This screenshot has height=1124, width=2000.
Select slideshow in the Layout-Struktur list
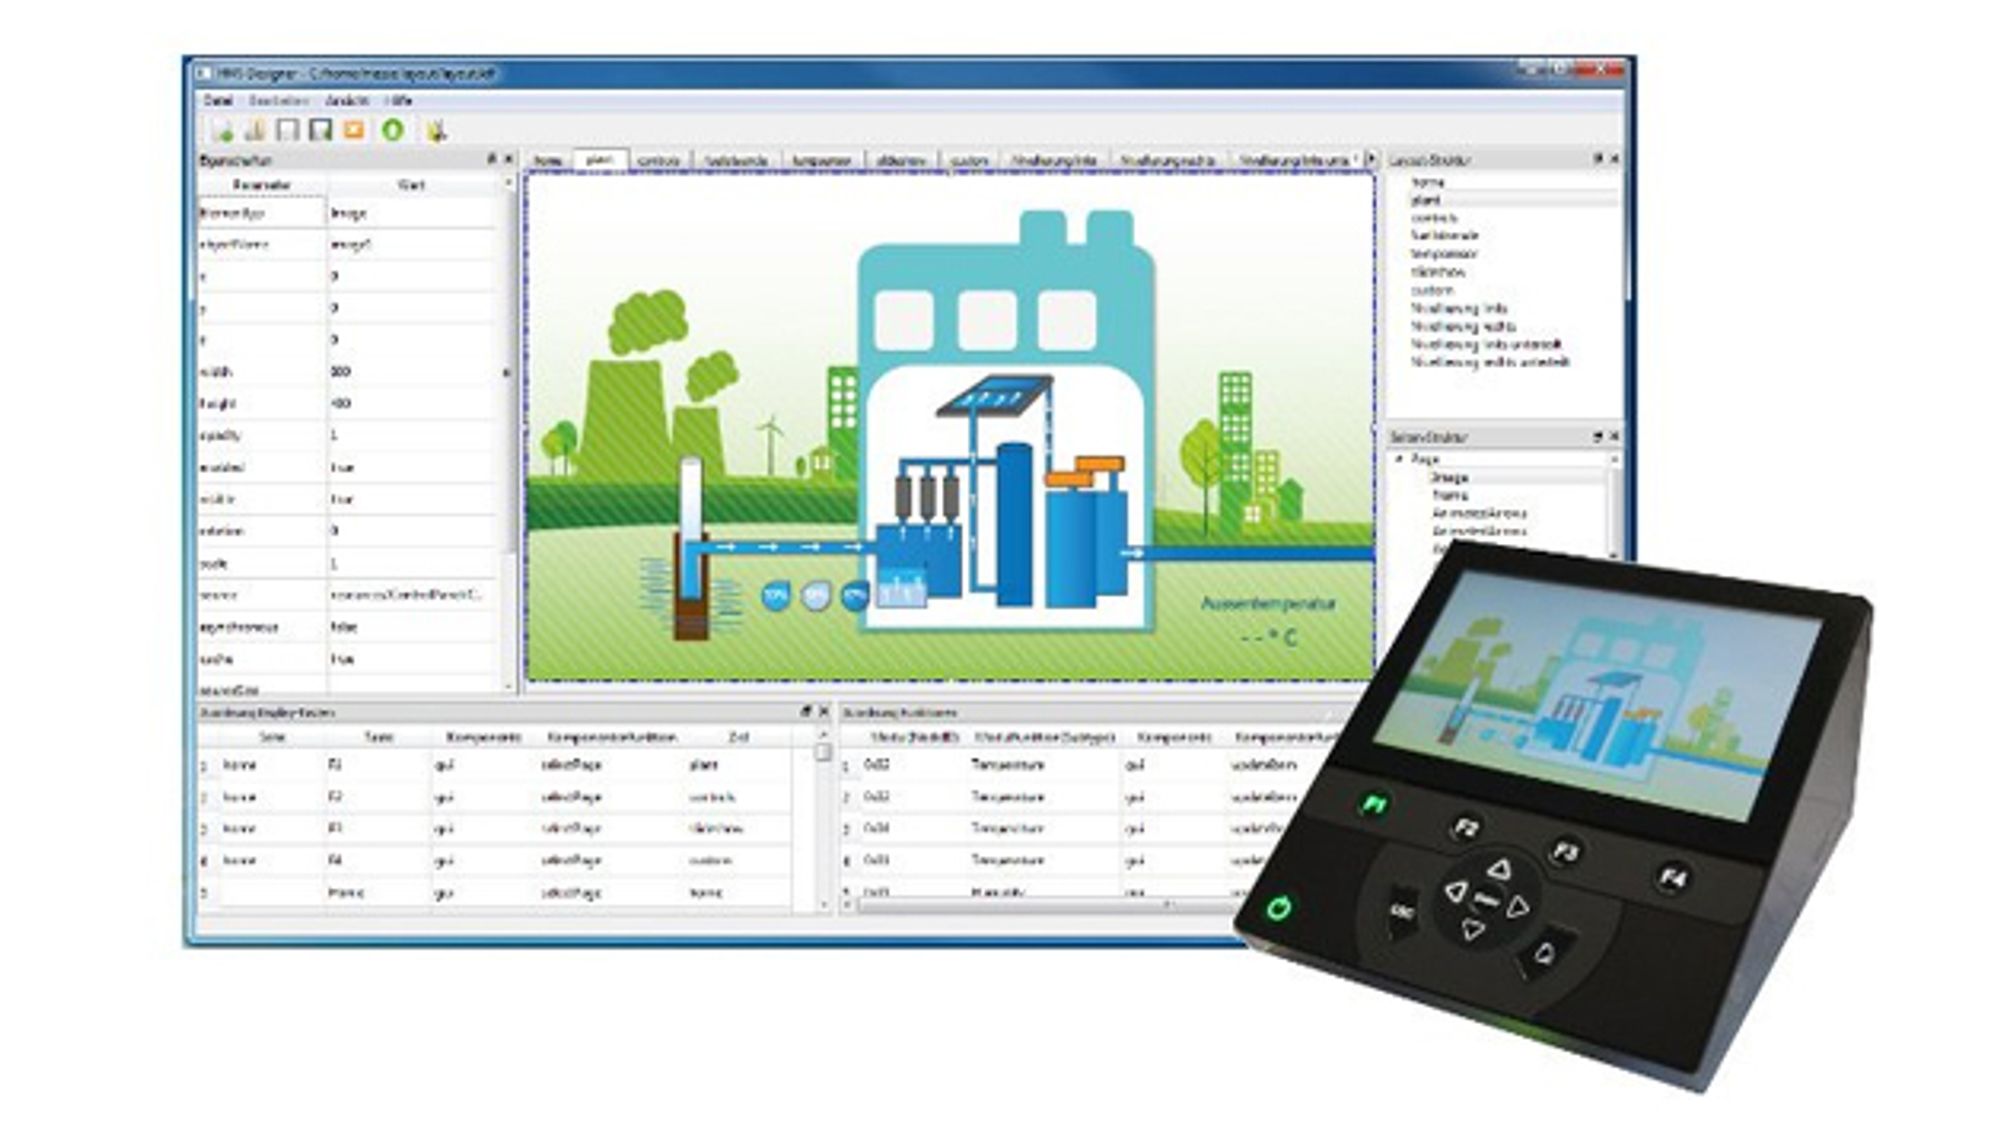[1438, 272]
